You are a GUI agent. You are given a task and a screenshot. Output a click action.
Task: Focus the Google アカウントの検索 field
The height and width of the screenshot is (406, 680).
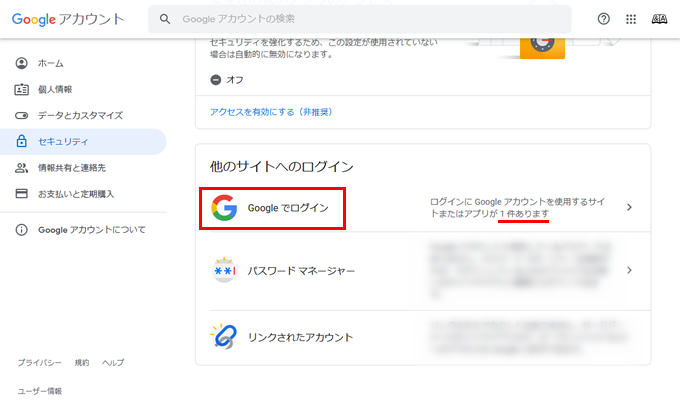[x=360, y=19]
